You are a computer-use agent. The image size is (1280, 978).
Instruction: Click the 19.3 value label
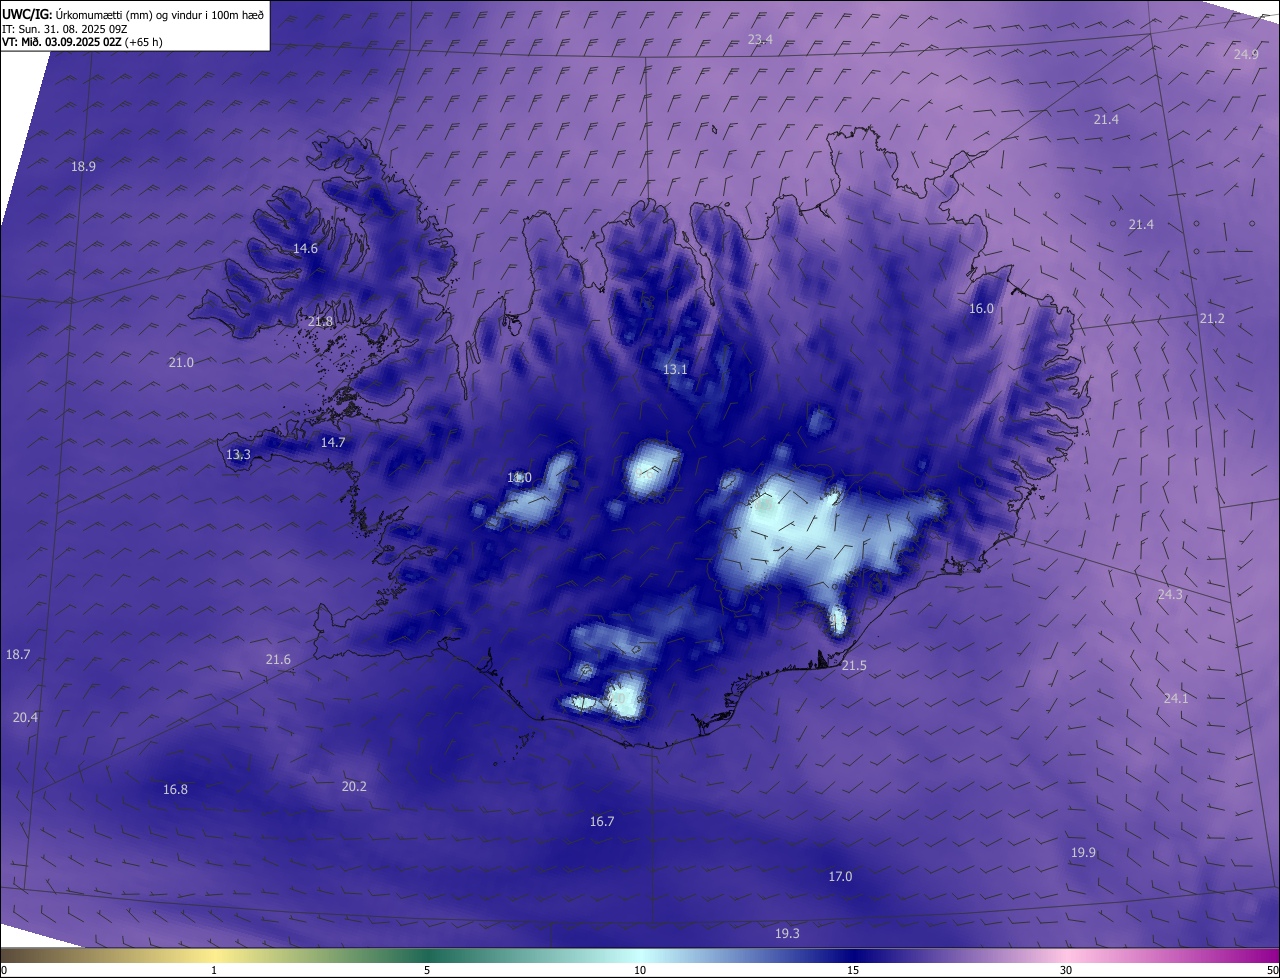click(x=787, y=933)
